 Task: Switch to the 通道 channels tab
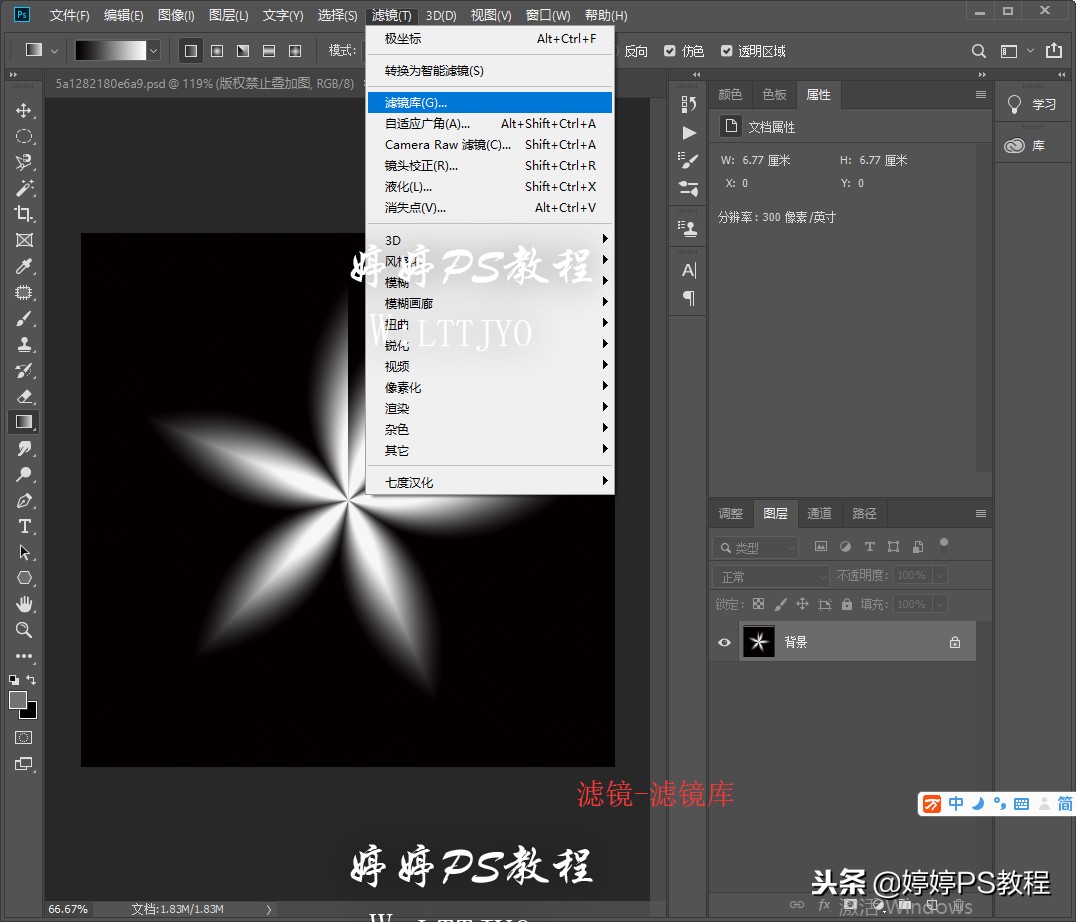coord(820,513)
